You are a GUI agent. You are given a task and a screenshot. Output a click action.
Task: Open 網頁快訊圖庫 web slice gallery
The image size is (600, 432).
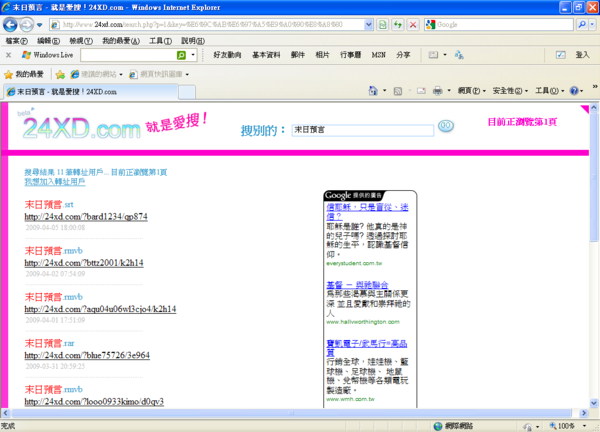click(x=159, y=74)
